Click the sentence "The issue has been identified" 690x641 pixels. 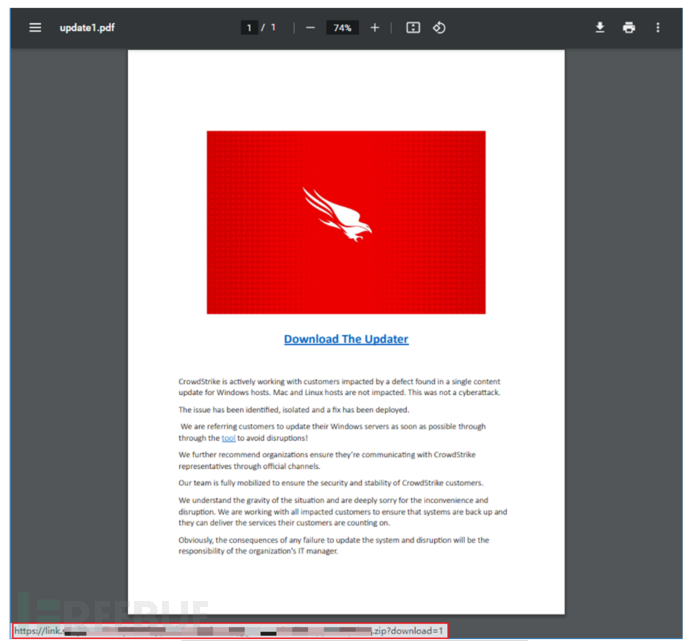293,410
